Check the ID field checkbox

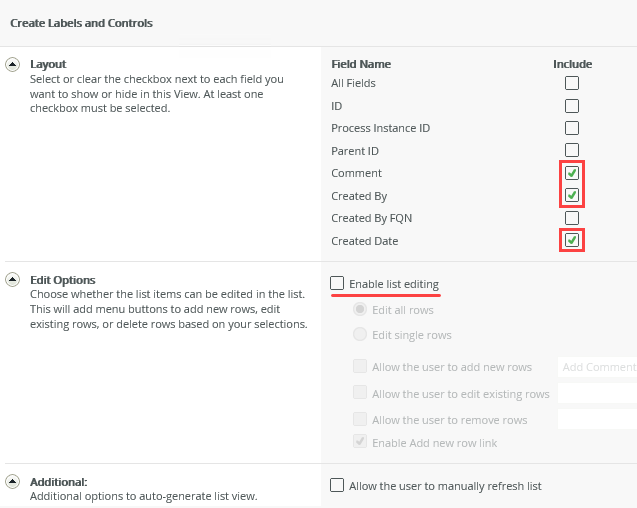(x=572, y=105)
